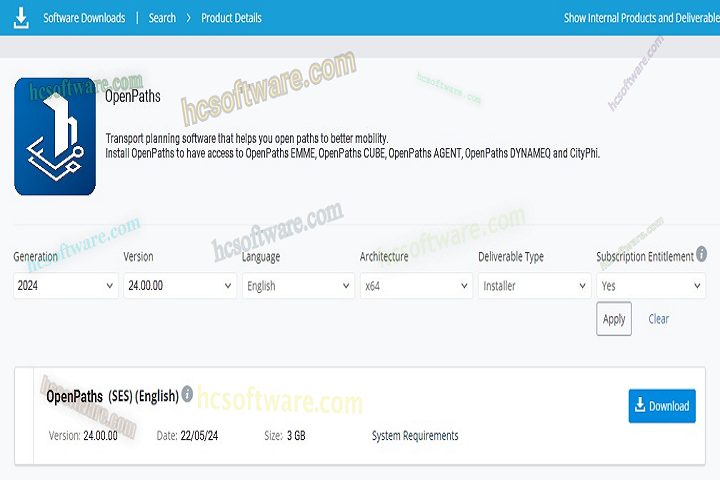Select Product Details breadcrumb
Viewport: 720px width, 480px height.
231,18
